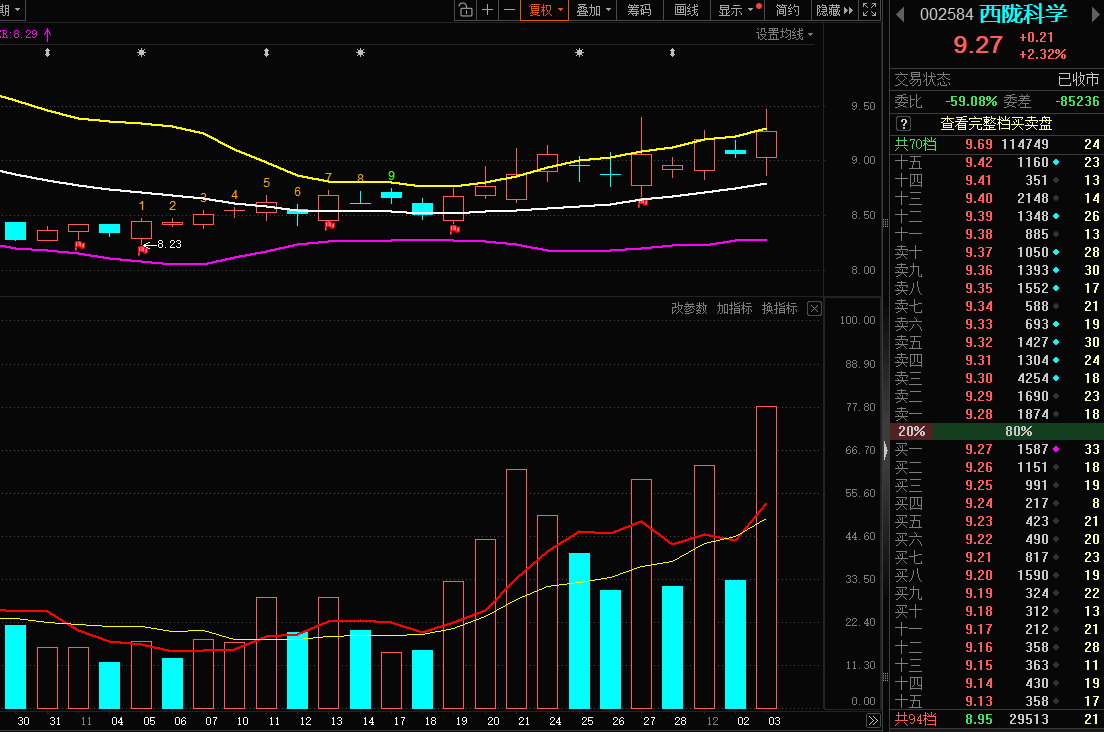Screen dimensions: 1104x732
Task: Click date label 03 on time axis
Action: [x=774, y=721]
